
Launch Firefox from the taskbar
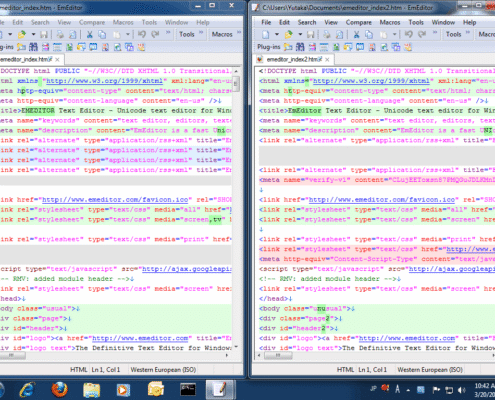point(59,389)
